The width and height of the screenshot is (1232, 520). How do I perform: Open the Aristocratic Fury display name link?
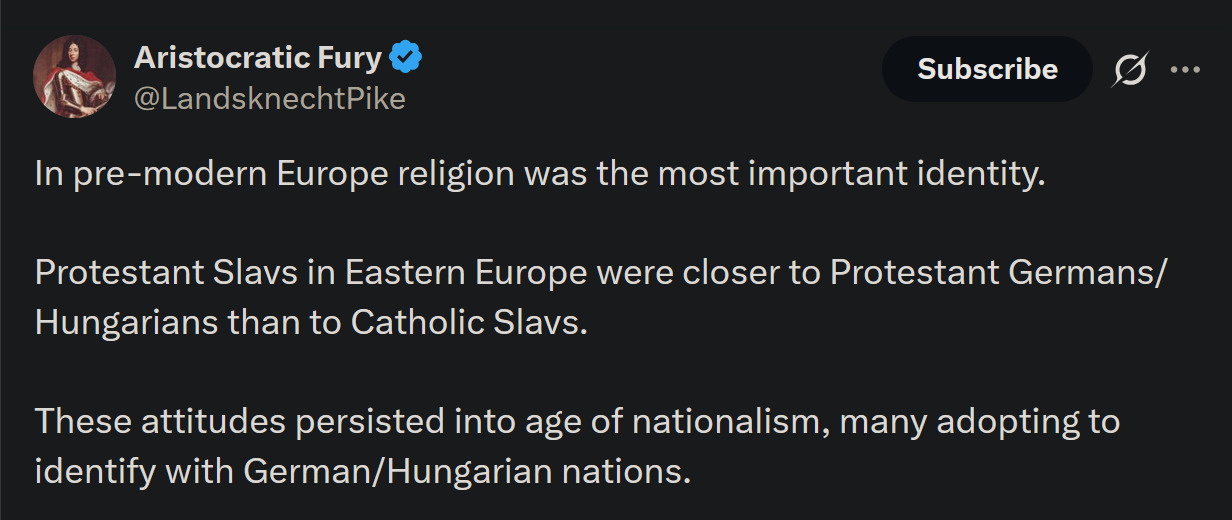[x=258, y=58]
